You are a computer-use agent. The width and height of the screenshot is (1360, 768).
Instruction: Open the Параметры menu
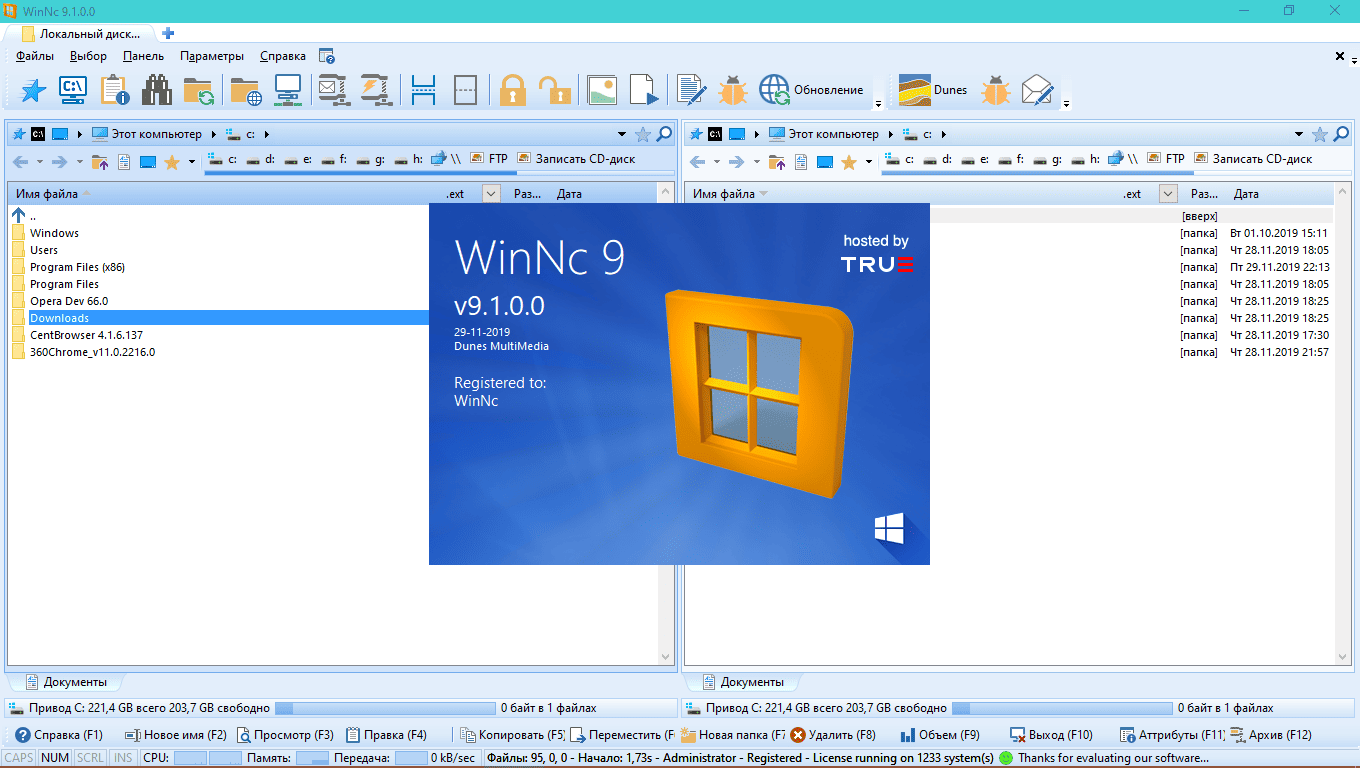click(212, 56)
